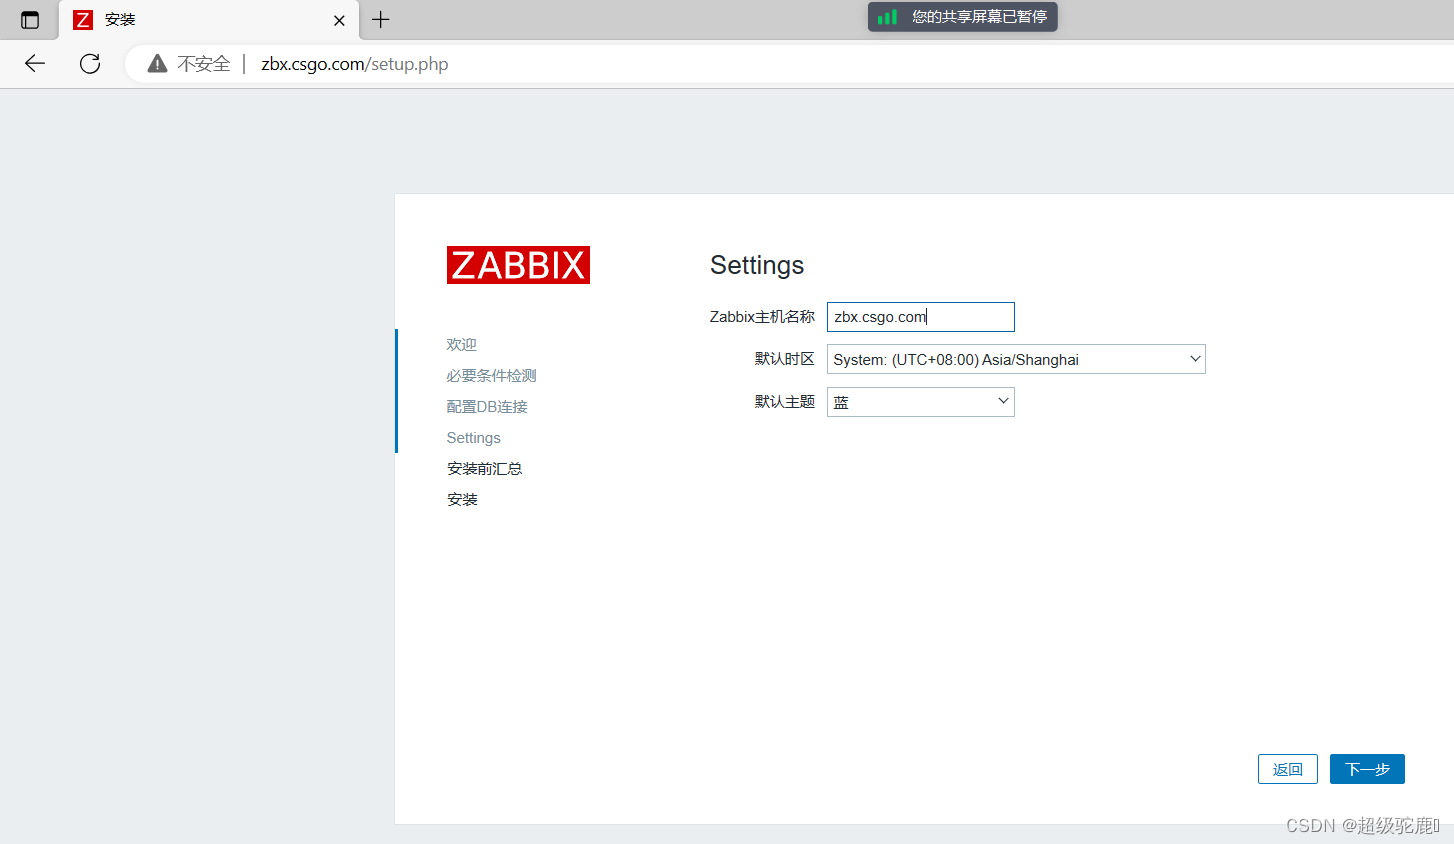The image size is (1454, 844).
Task: Select the final 安装 step in sidebar
Action: coord(463,499)
